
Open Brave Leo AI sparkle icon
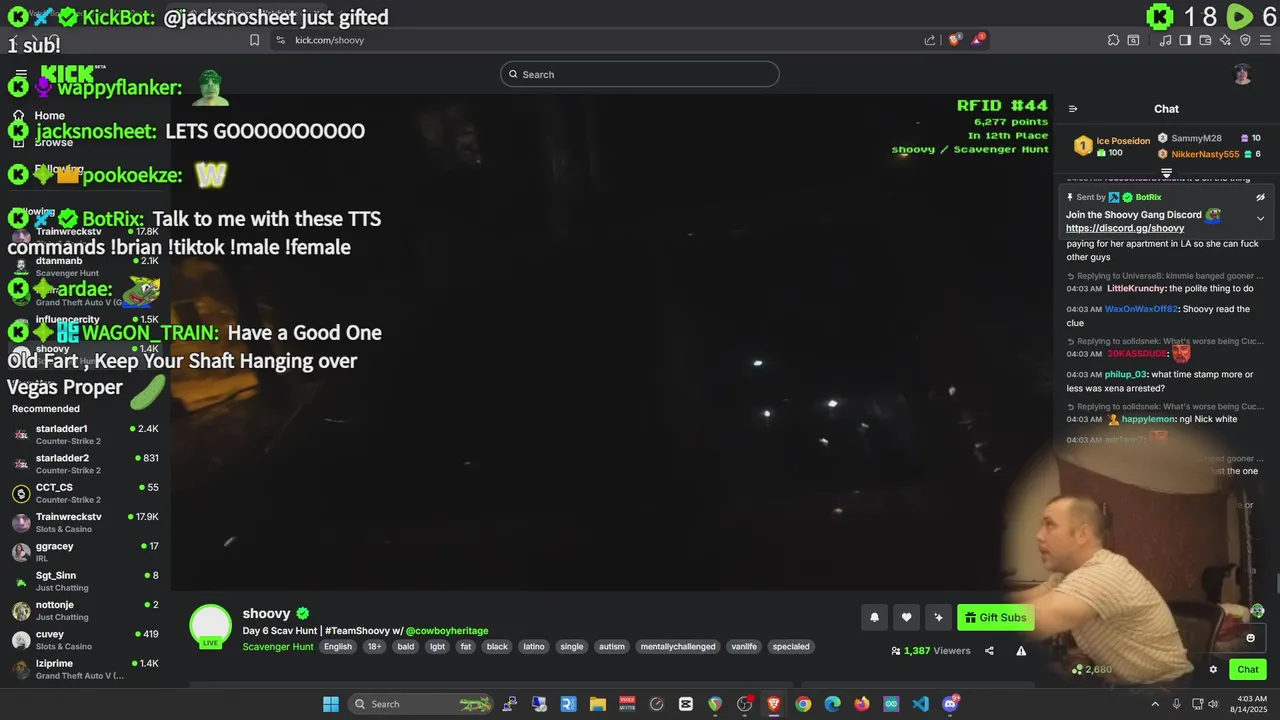pos(1225,40)
